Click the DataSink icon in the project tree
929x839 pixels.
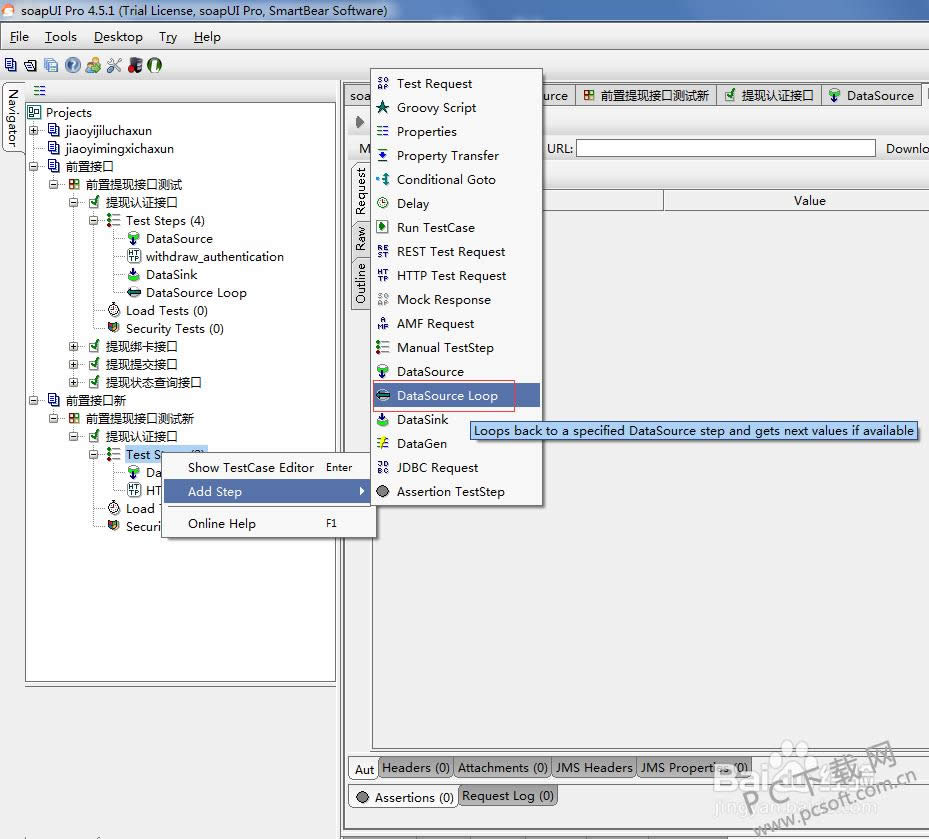pyautogui.click(x=134, y=275)
